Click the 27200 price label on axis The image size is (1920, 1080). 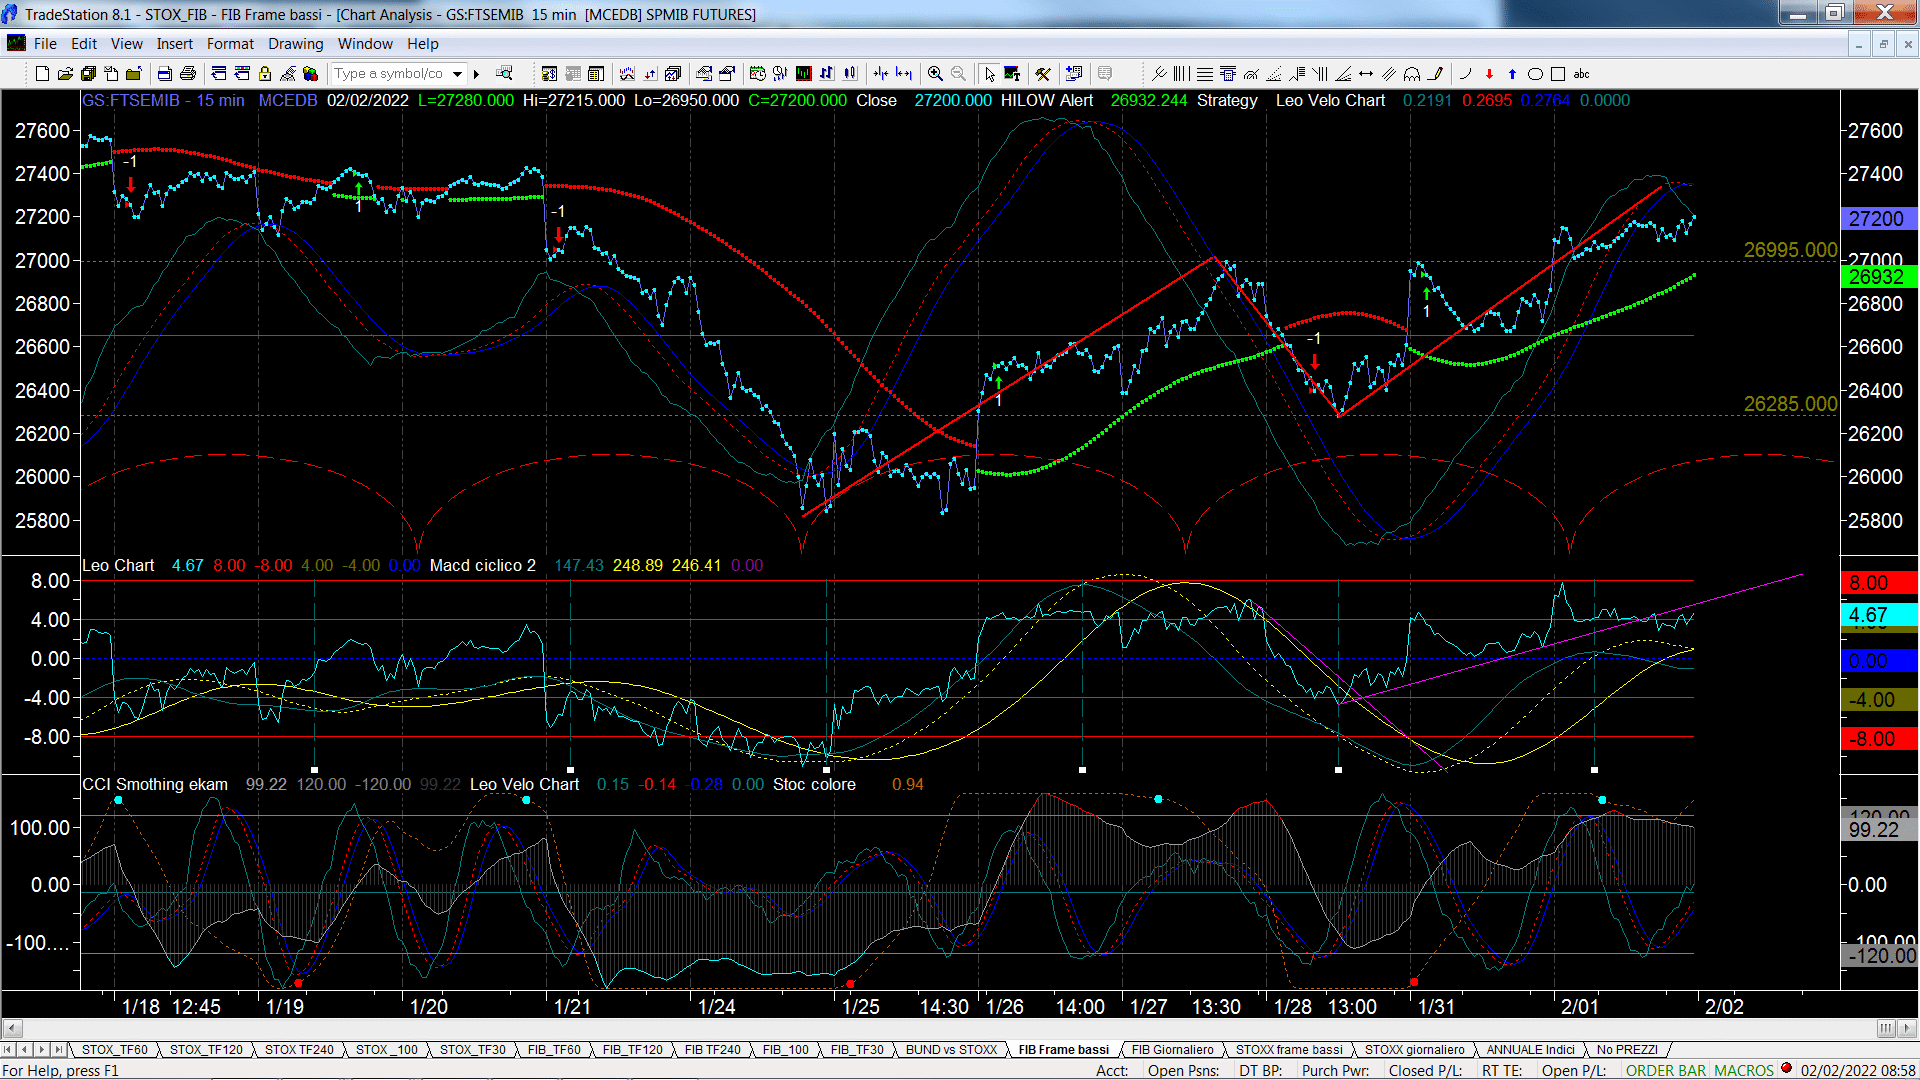[1879, 218]
